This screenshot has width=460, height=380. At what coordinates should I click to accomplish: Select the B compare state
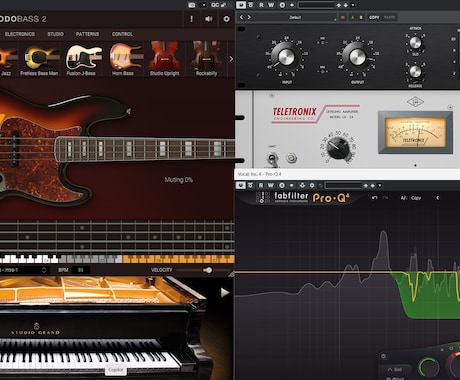(361, 17)
